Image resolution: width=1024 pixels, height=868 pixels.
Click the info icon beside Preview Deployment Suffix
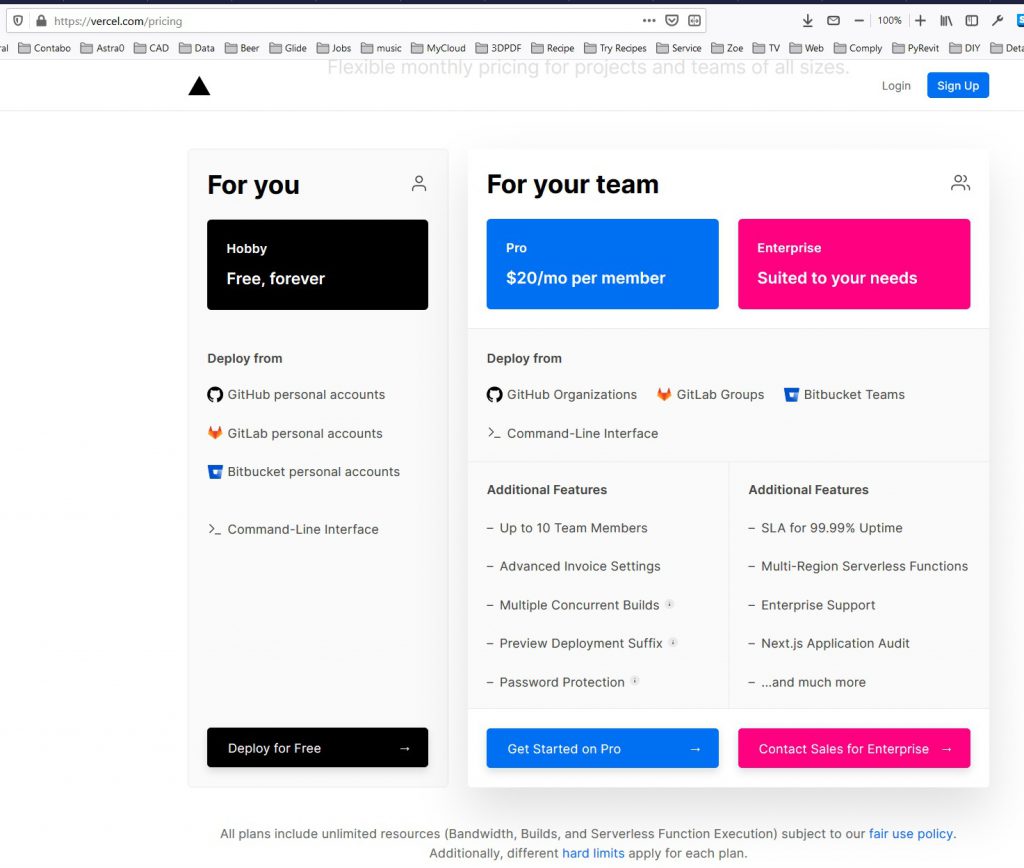click(673, 642)
